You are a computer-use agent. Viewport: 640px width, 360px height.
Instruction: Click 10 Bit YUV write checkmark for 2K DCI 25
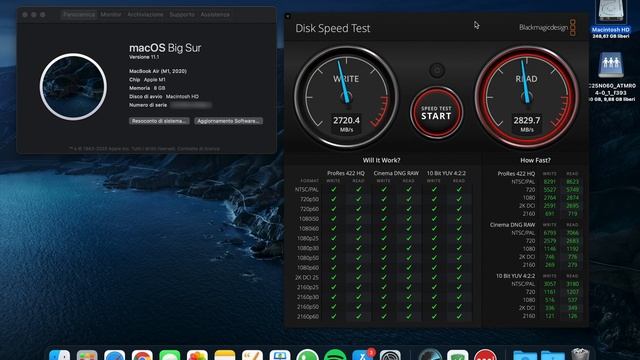[x=434, y=277]
